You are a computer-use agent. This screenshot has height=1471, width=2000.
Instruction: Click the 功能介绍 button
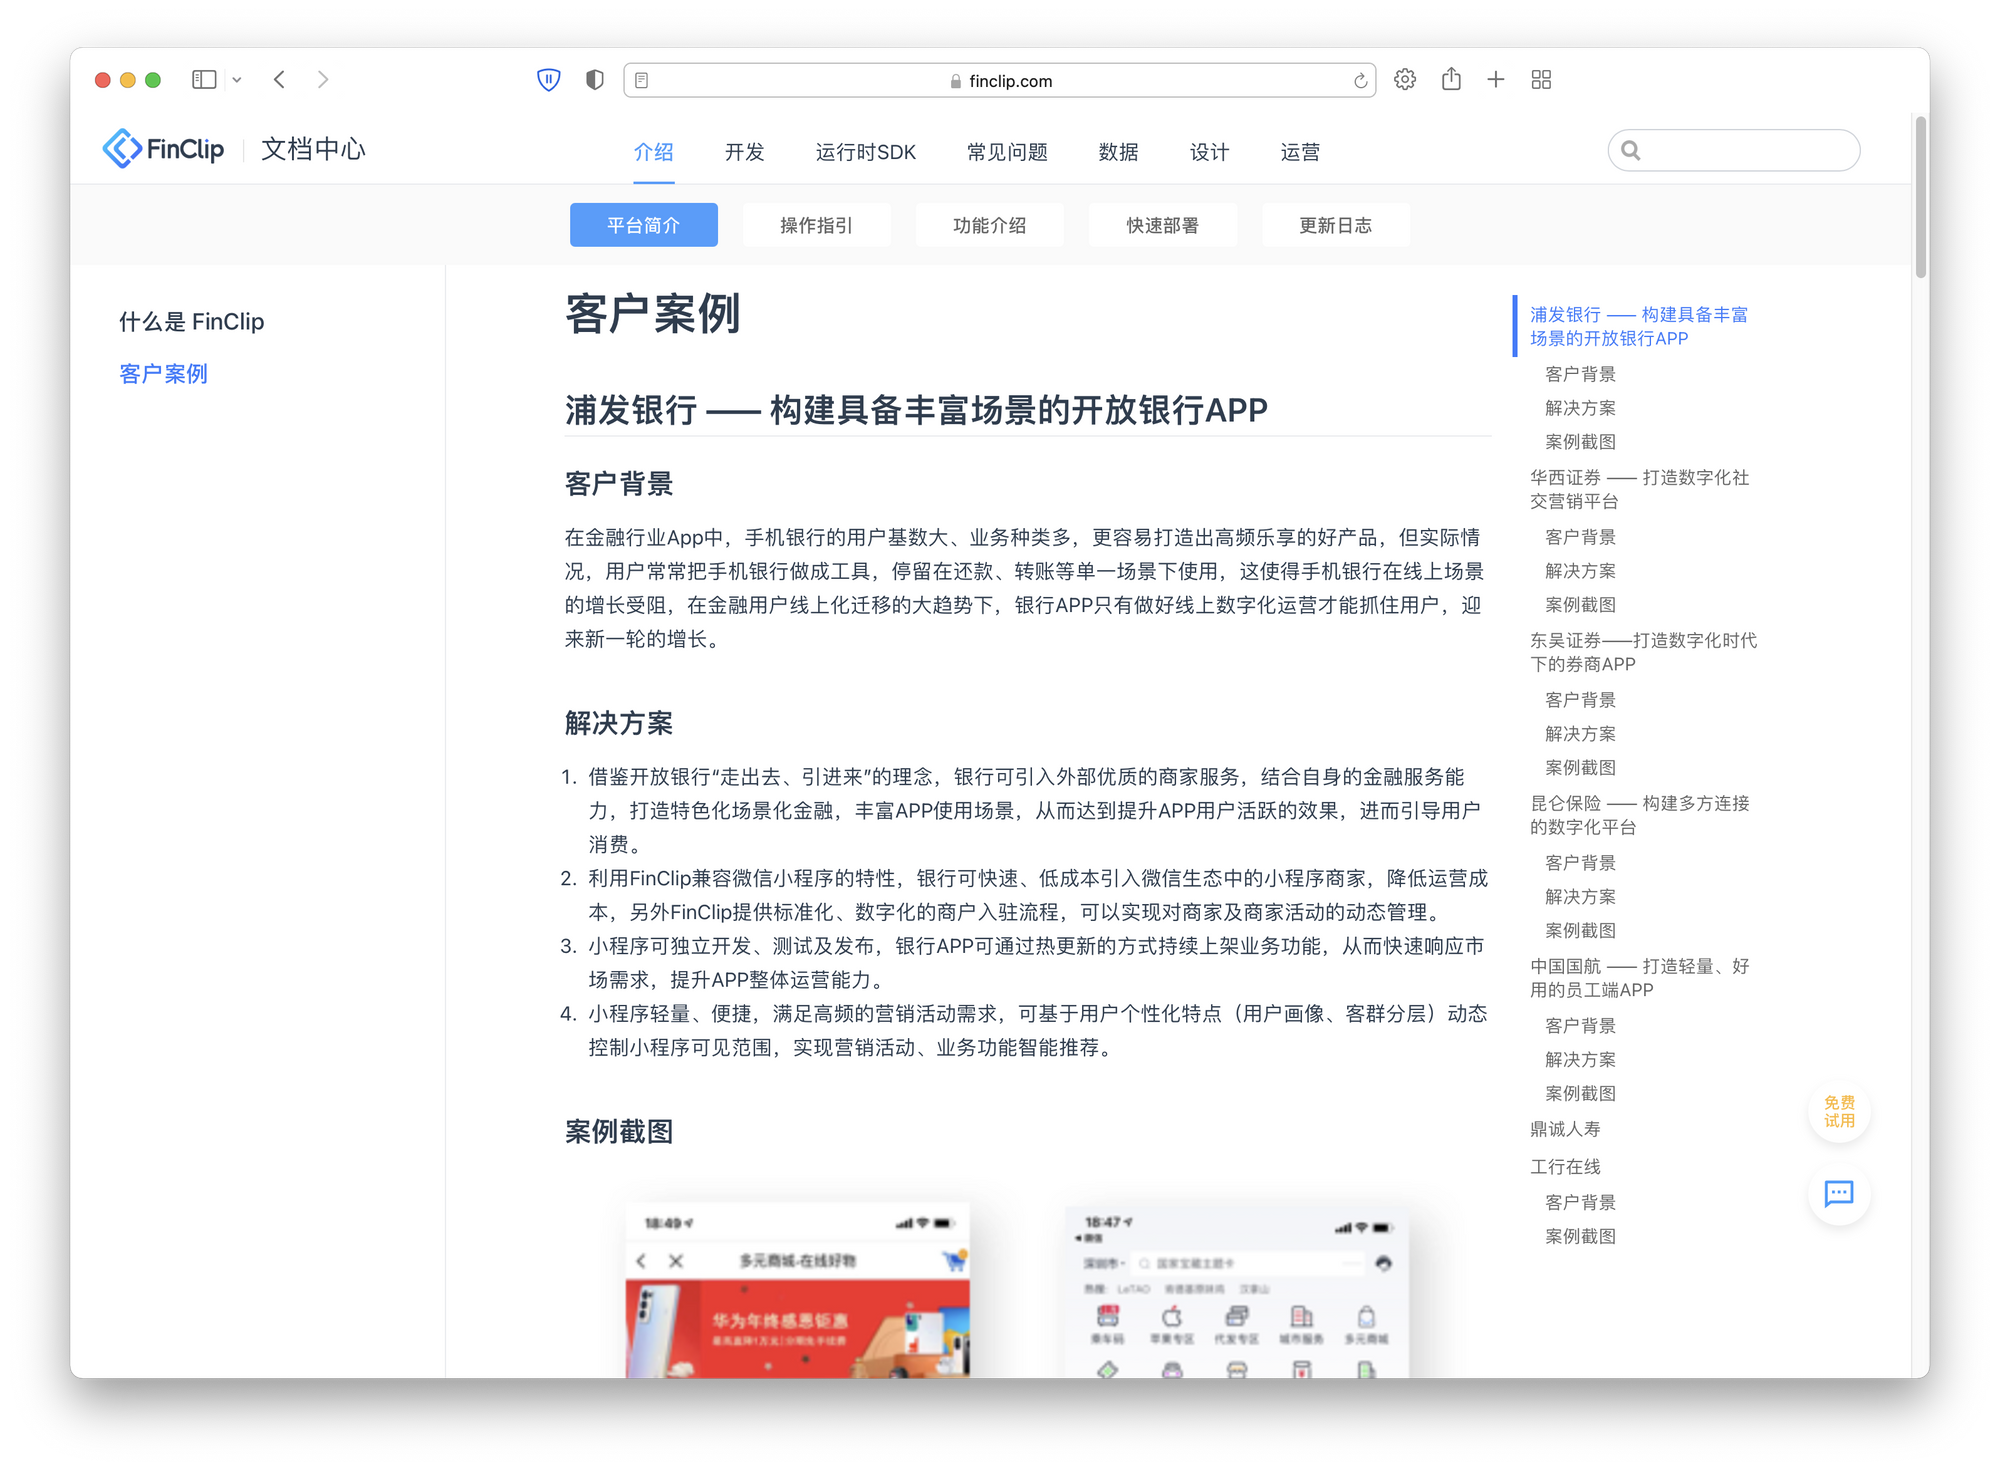[x=990, y=225]
